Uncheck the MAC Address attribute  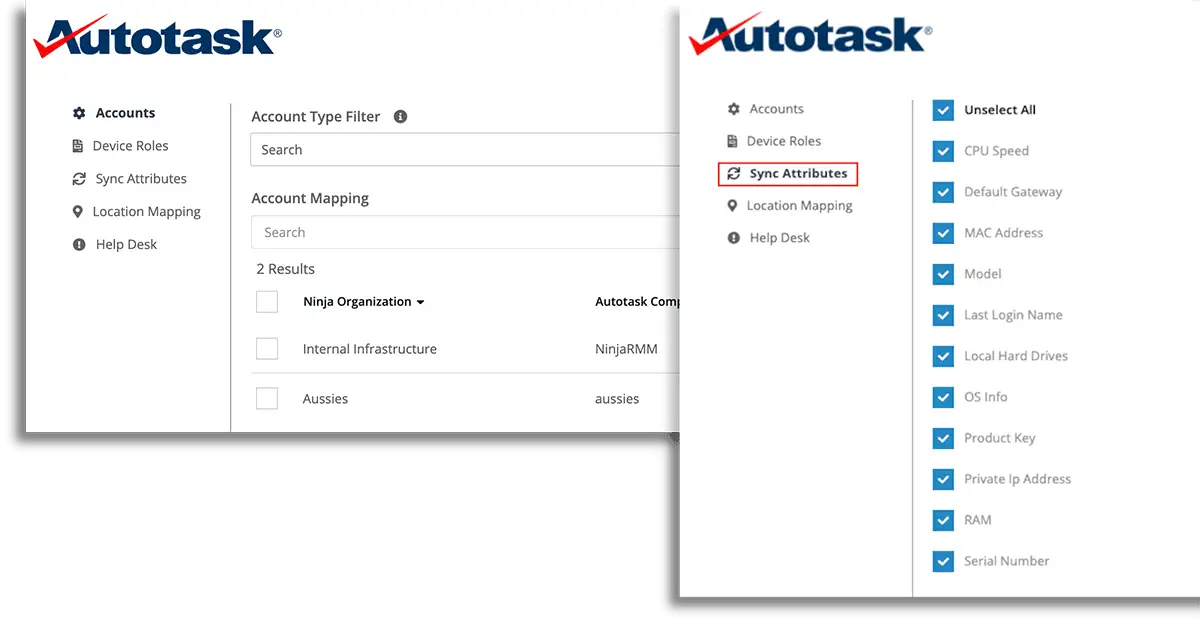click(x=943, y=233)
